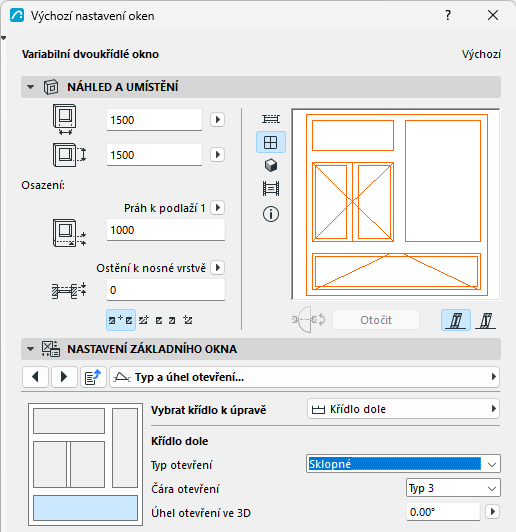
Task: Open the height 1500 options arrow
Action: point(217,155)
